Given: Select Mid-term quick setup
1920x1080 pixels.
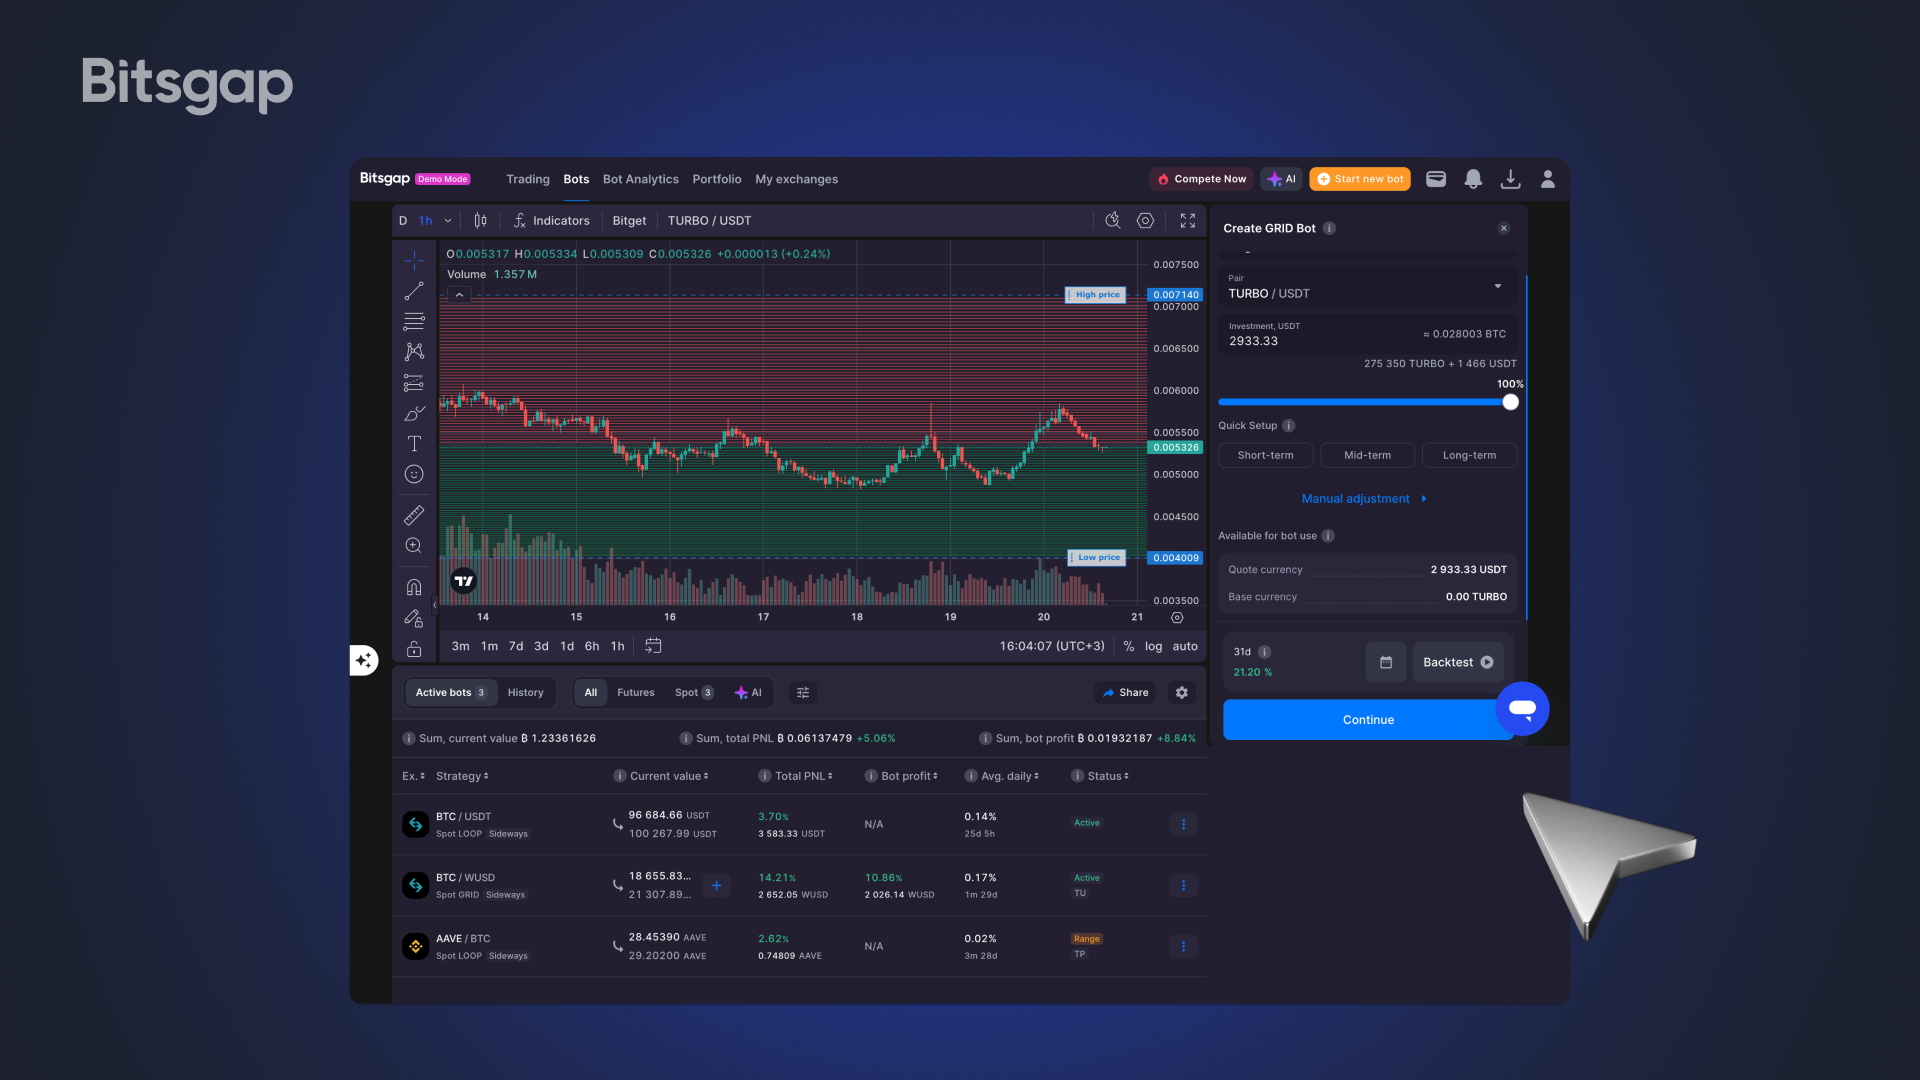Looking at the screenshot, I should (1367, 455).
